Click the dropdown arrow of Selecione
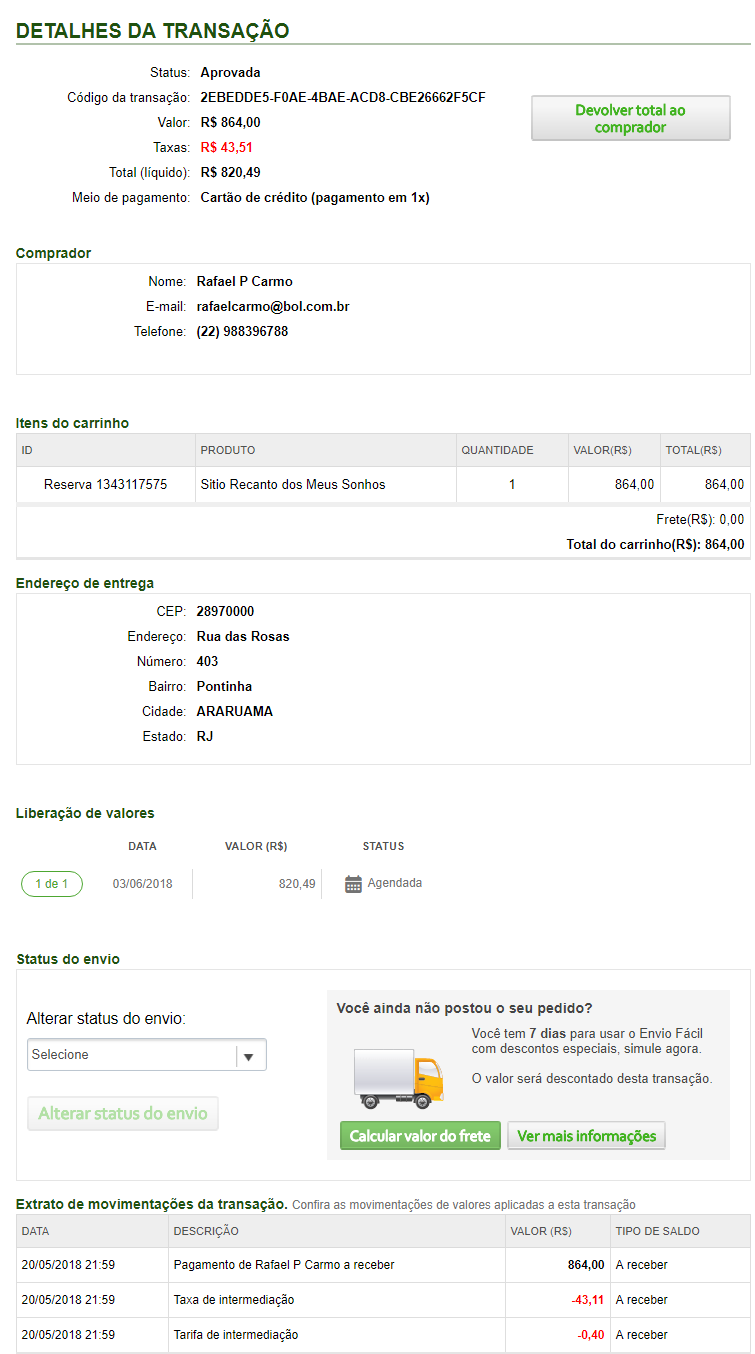This screenshot has width=755, height=1354. coord(250,1055)
